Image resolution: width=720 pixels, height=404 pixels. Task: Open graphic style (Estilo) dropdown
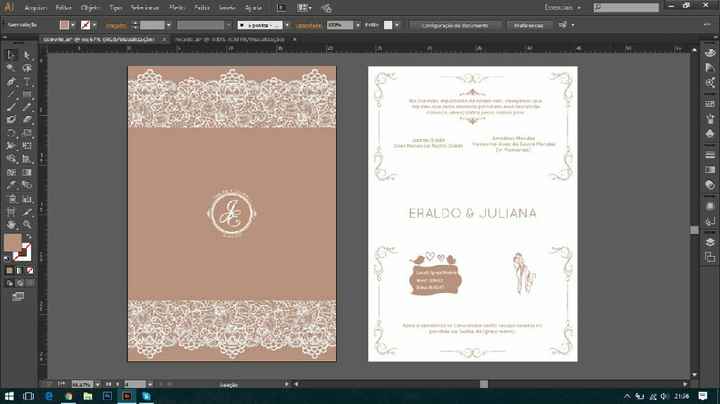coord(397,25)
